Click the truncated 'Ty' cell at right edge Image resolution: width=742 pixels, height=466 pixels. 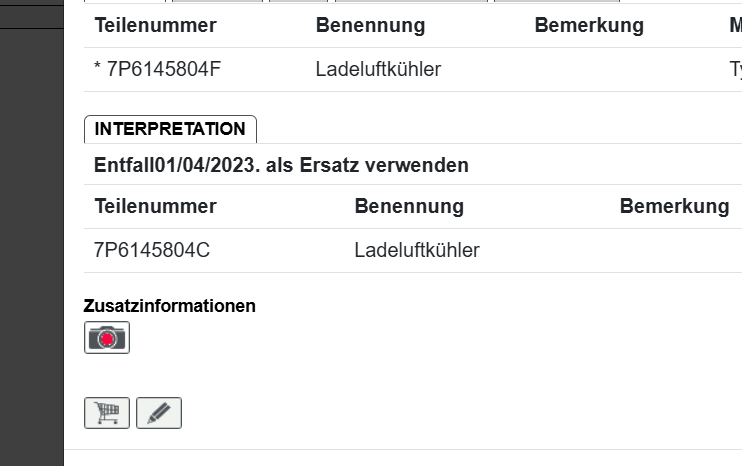[736, 69]
